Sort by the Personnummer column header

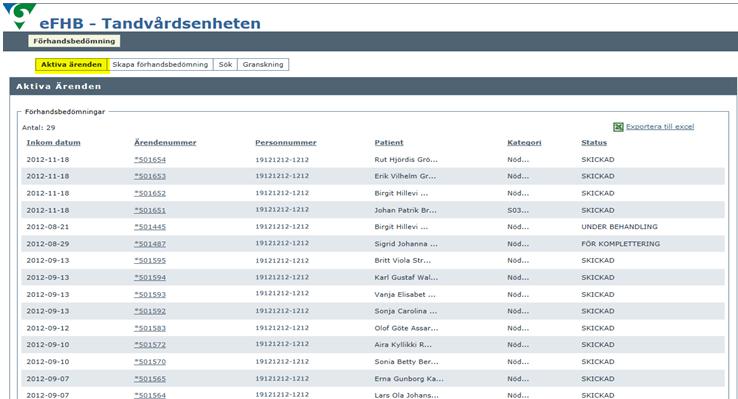(286, 143)
